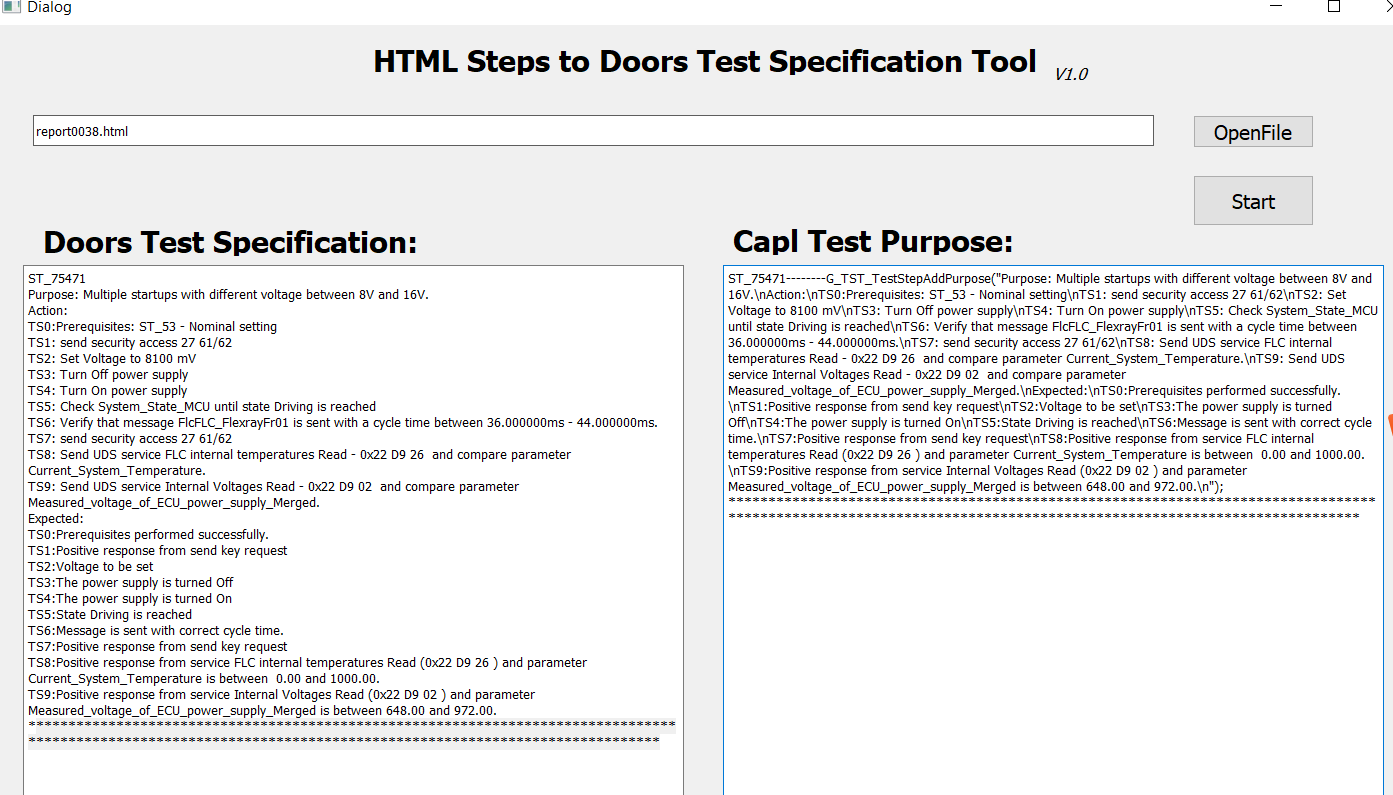Click the 'TS1: send security access 27 61/62' line
The width and height of the screenshot is (1393, 795).
(130, 343)
